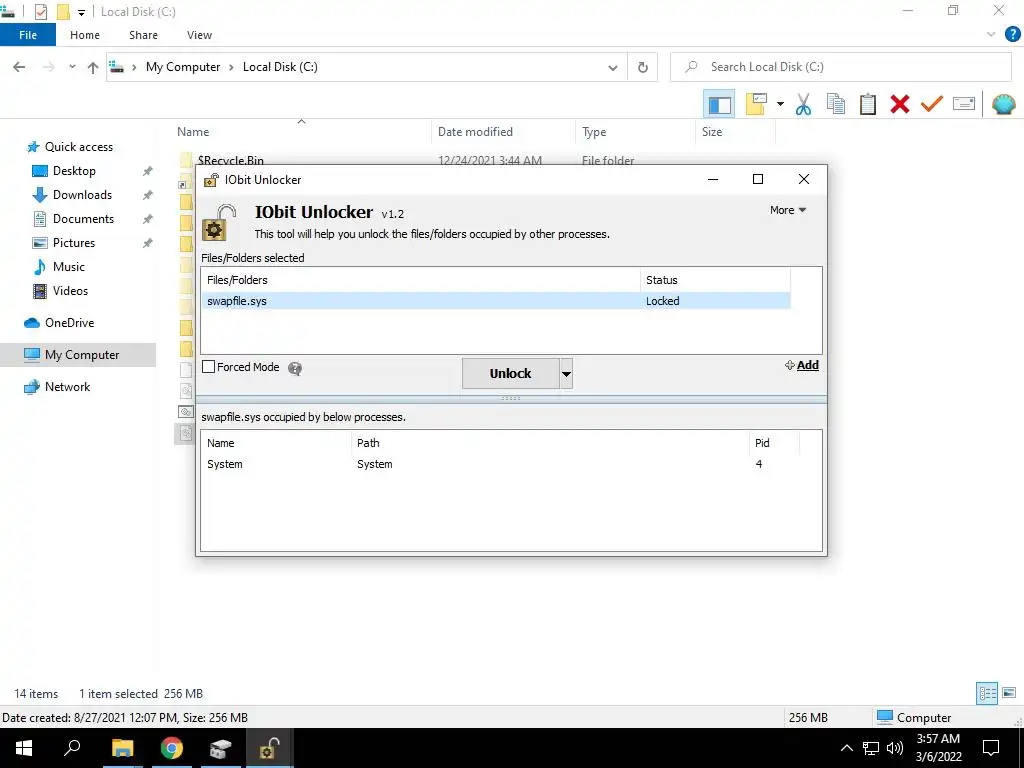This screenshot has width=1024, height=768.
Task: Open the Windows Start menu
Action: 24,748
